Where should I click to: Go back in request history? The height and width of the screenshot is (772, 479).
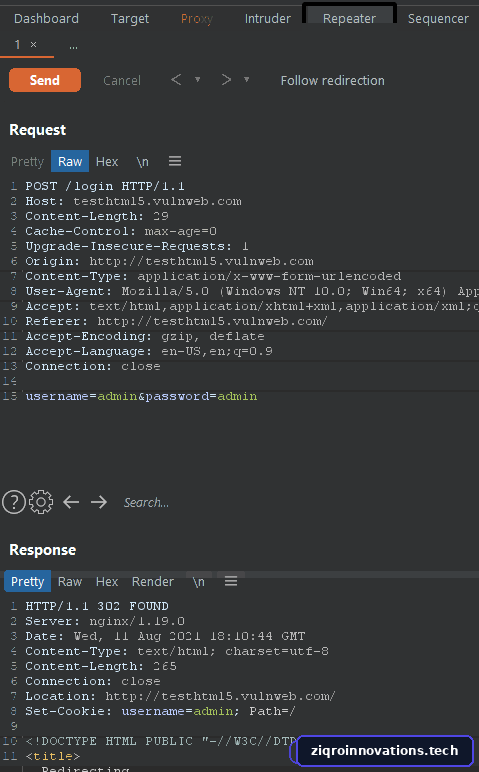pyautogui.click(x=176, y=80)
